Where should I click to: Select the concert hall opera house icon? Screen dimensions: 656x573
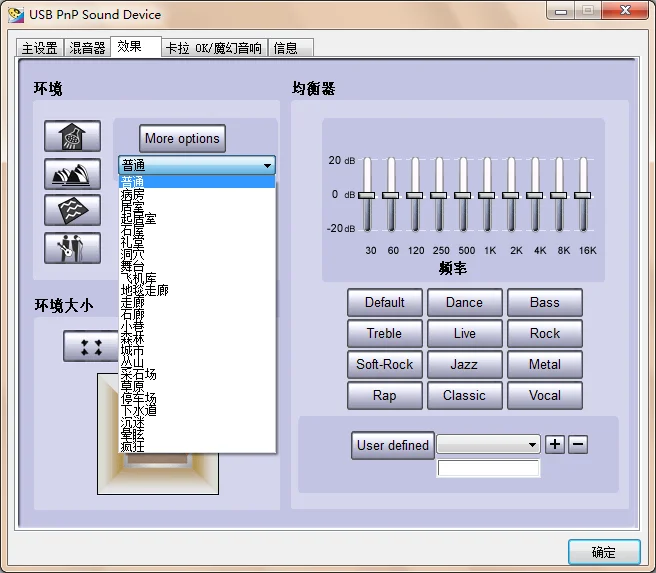pos(72,174)
